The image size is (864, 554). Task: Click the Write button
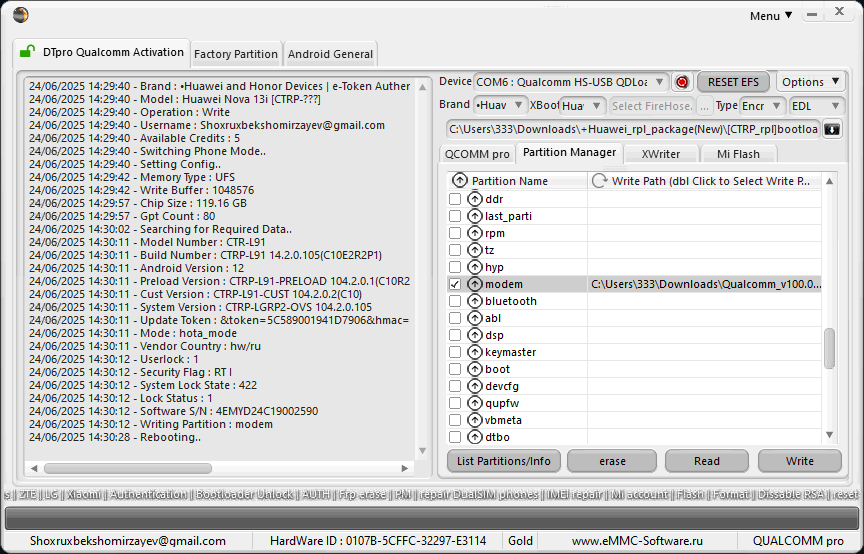tap(800, 461)
